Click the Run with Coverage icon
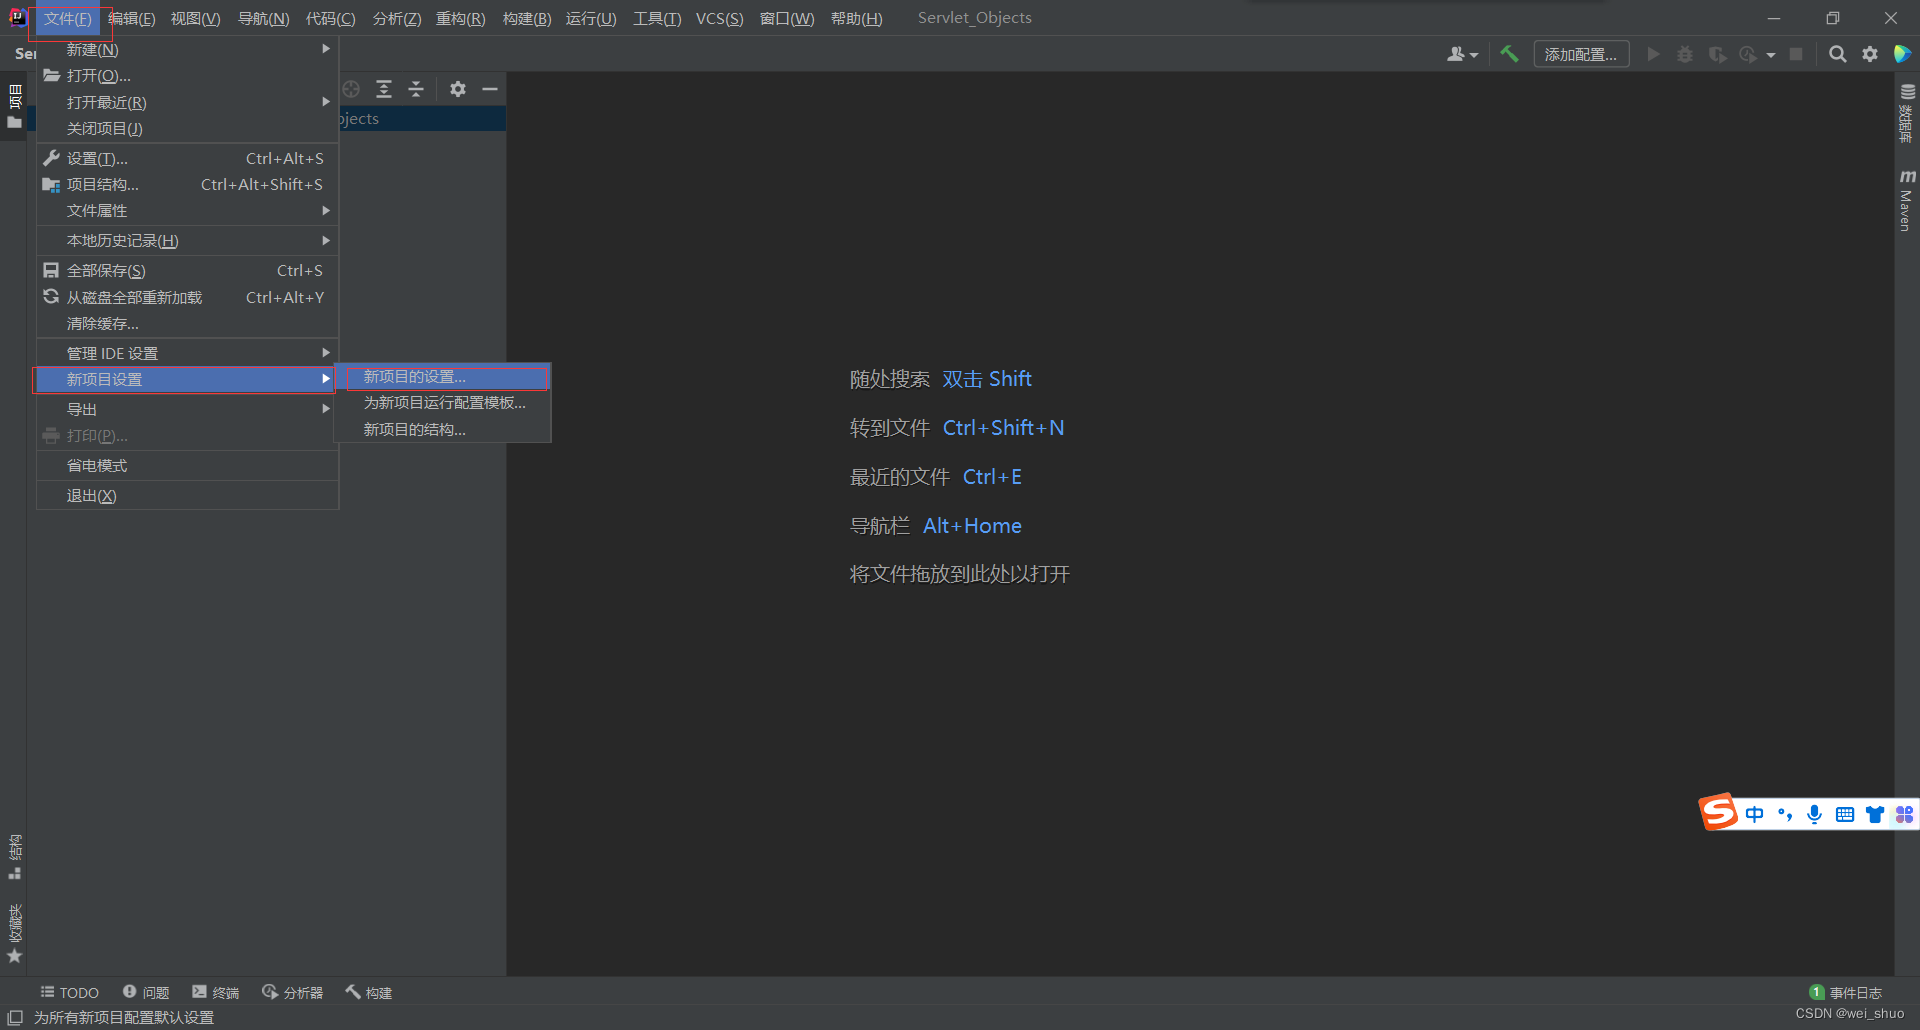 tap(1717, 54)
